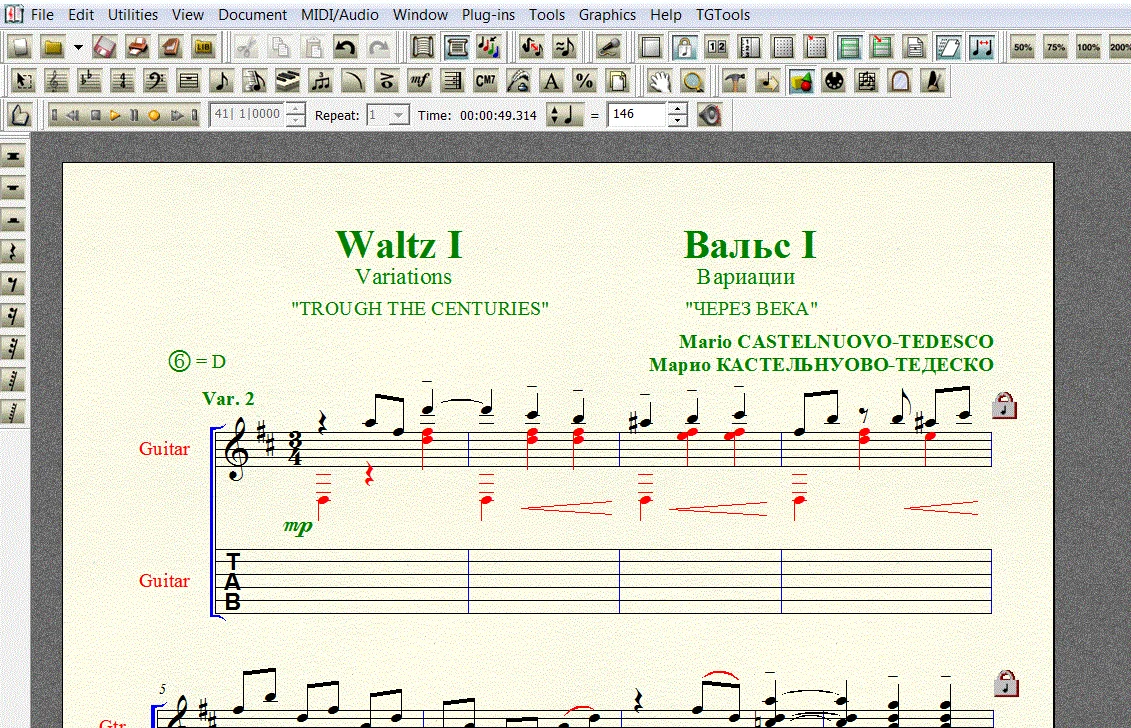Select the Expression tool marked mf
The image size is (1131, 728).
coord(420,81)
